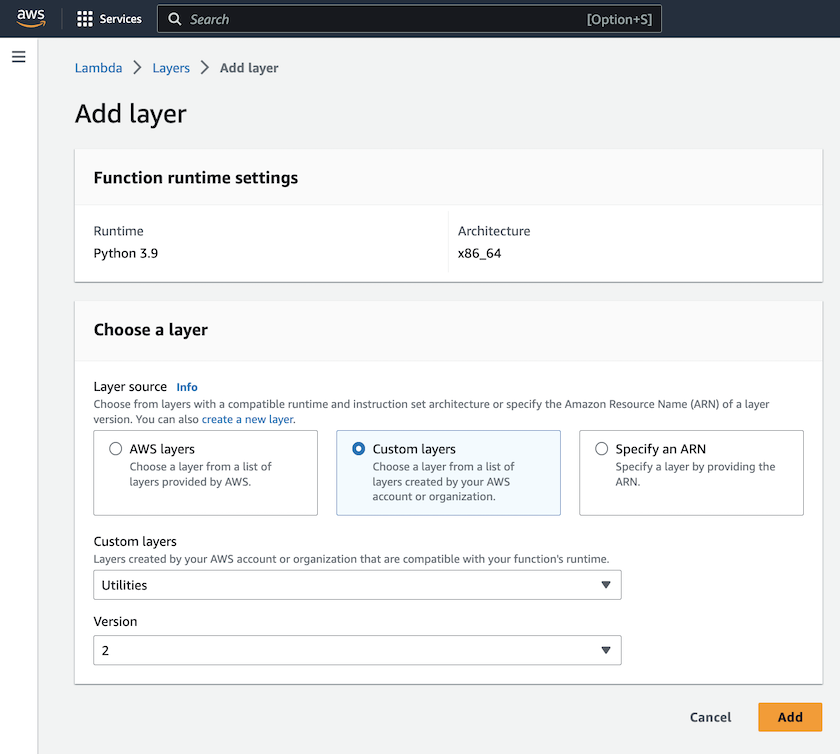Follow the create a new layer link
The width and height of the screenshot is (840, 754).
click(248, 420)
